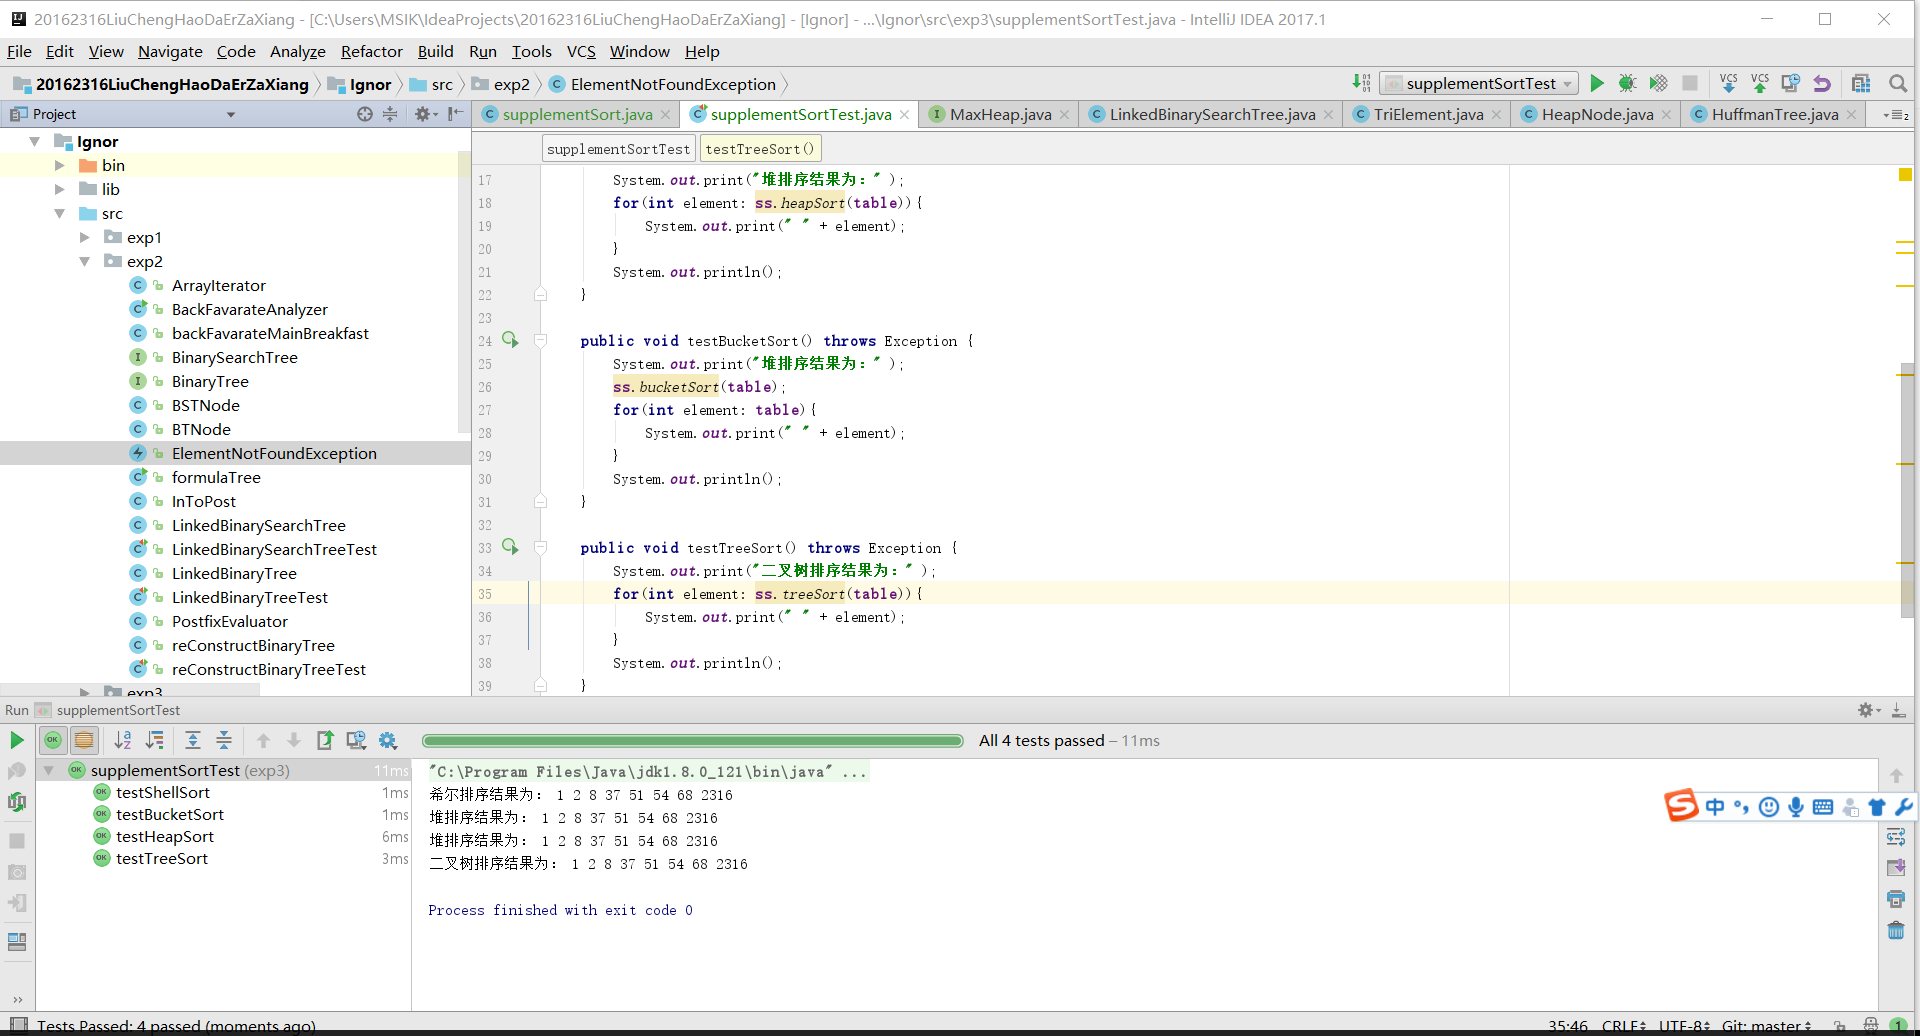Viewport: 1920px width, 1036px height.
Task: Click Clear All trash icon in console
Action: [x=1896, y=930]
